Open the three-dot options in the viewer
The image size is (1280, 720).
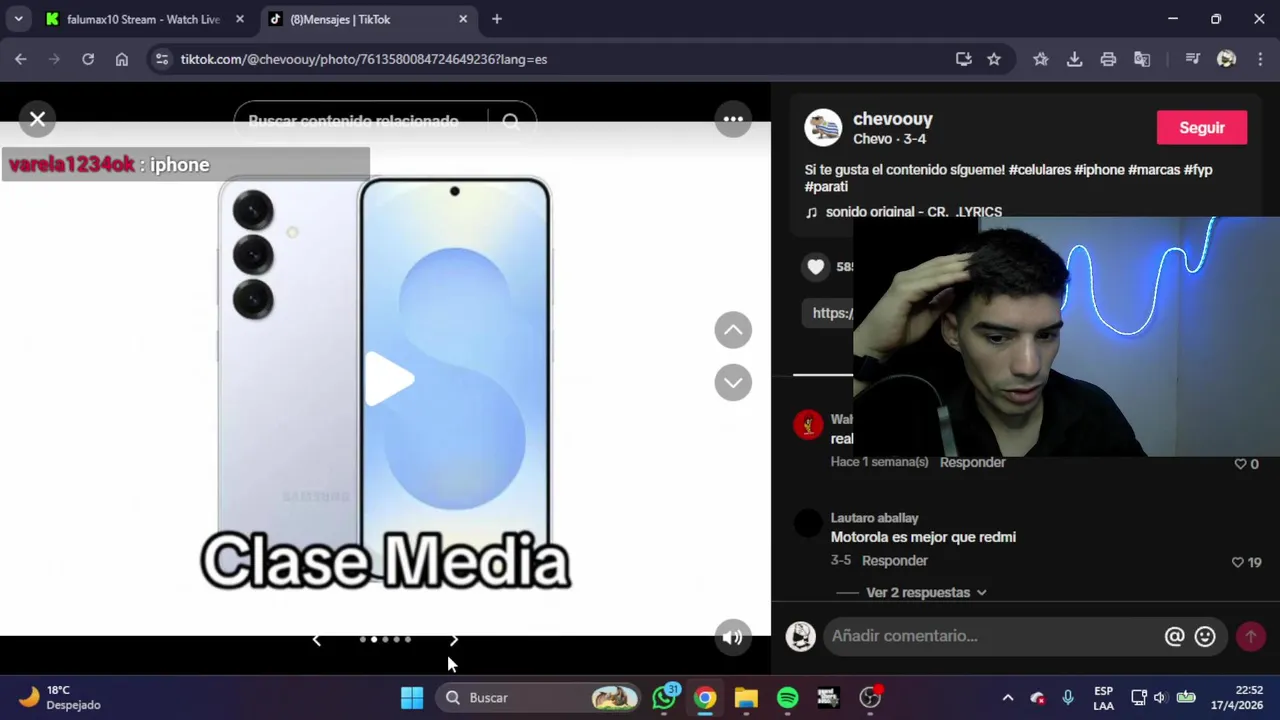pos(733,119)
